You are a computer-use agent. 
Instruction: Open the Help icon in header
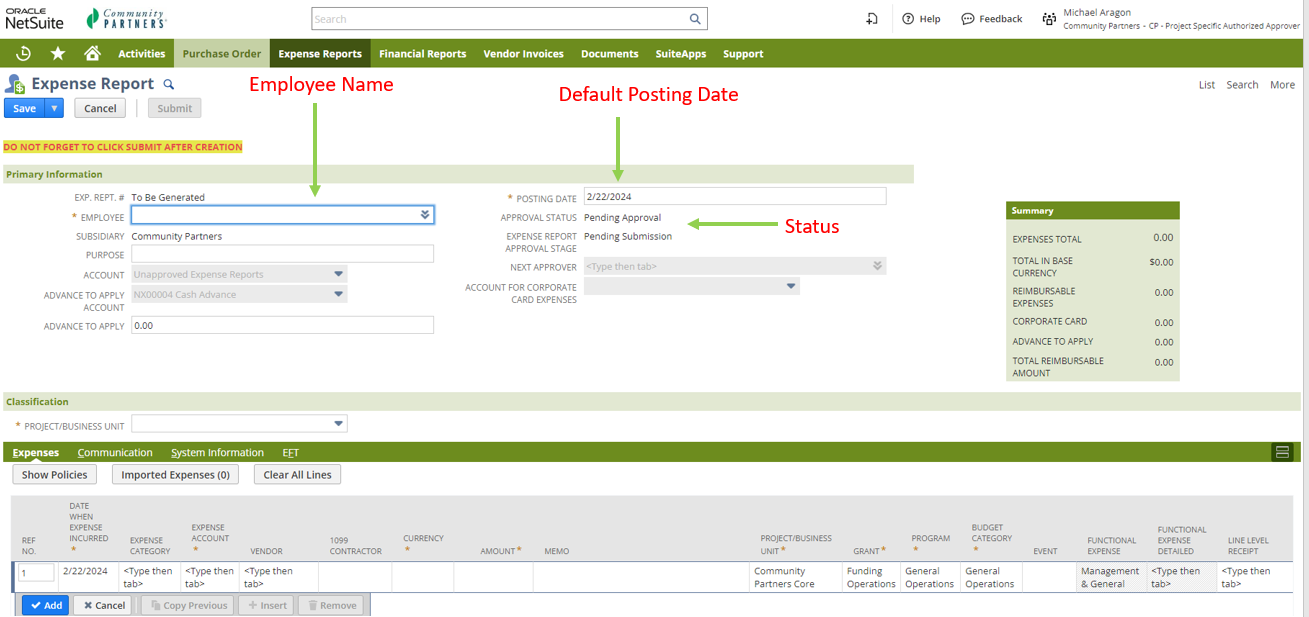point(908,19)
